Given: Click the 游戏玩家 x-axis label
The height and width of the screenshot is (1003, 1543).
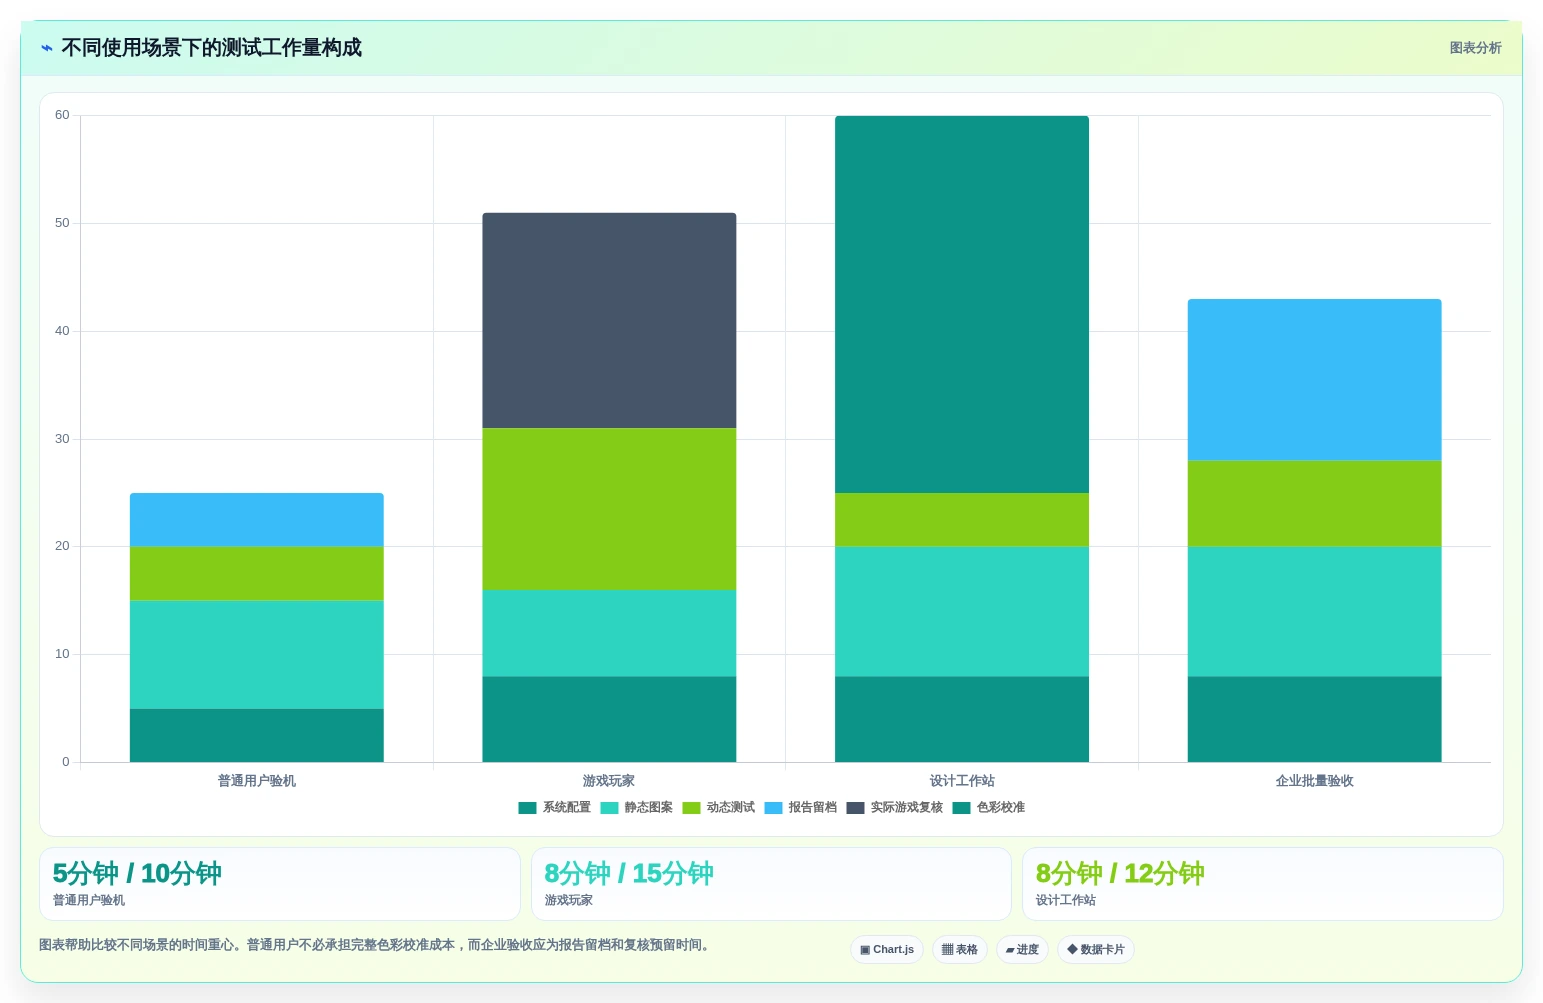Looking at the screenshot, I should tap(609, 781).
